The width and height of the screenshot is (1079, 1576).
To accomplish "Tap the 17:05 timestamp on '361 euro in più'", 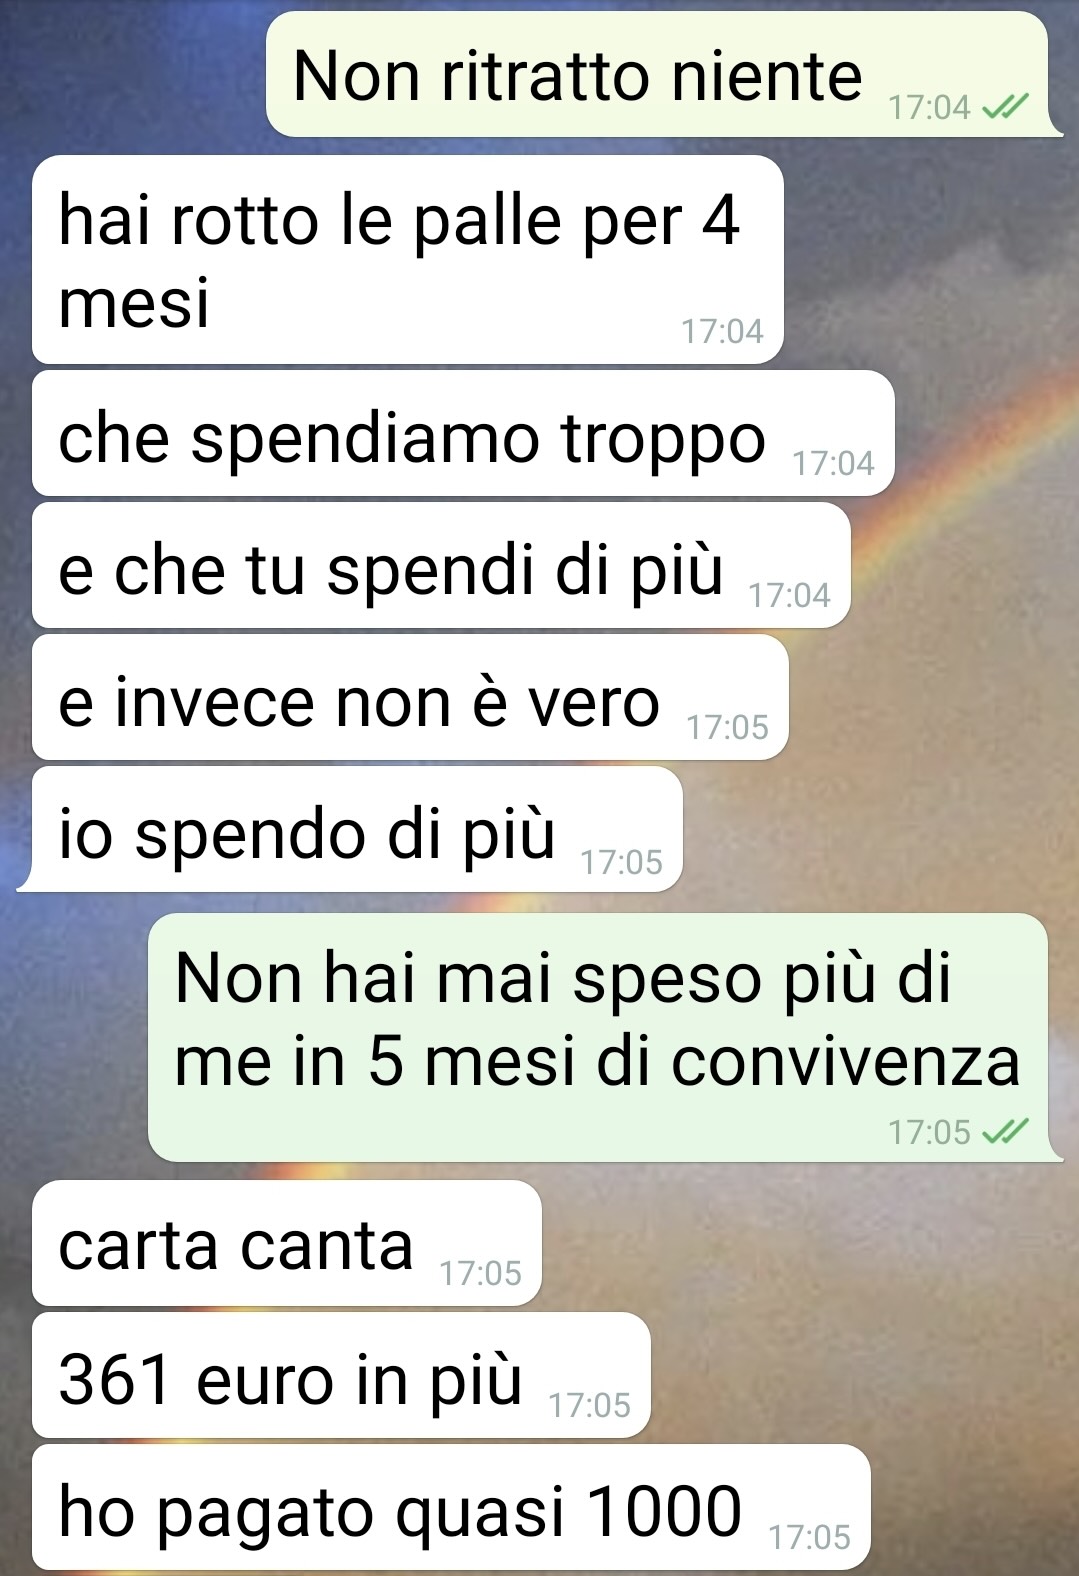I will click(x=590, y=1405).
